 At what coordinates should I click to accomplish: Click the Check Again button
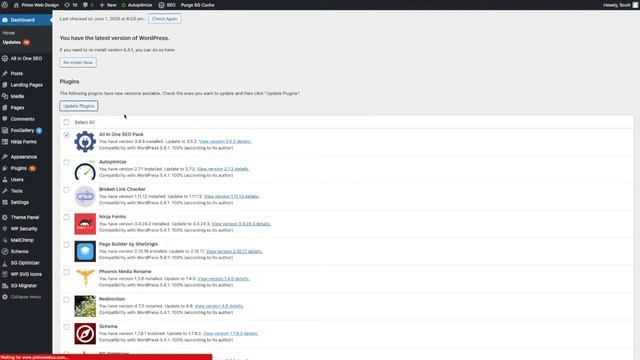(x=164, y=19)
